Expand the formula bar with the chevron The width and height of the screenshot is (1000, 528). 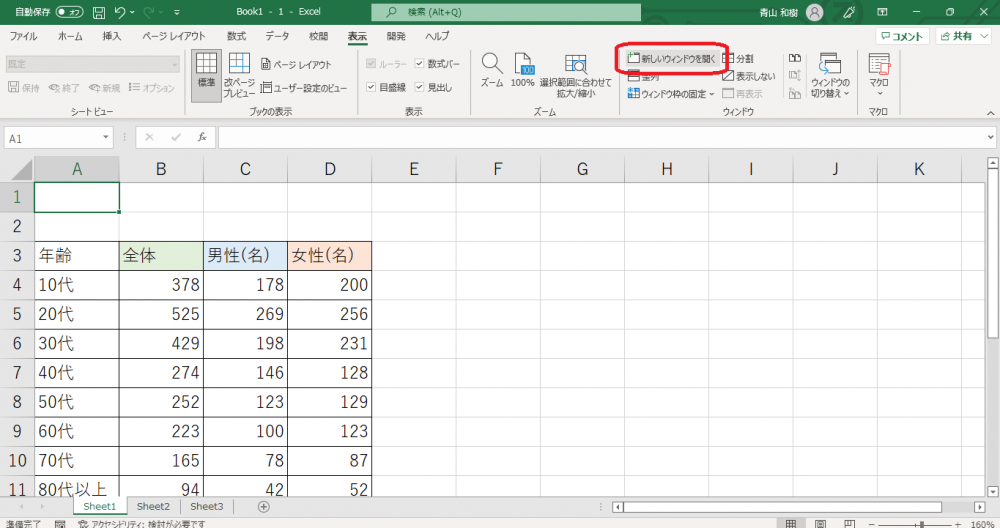(990, 137)
